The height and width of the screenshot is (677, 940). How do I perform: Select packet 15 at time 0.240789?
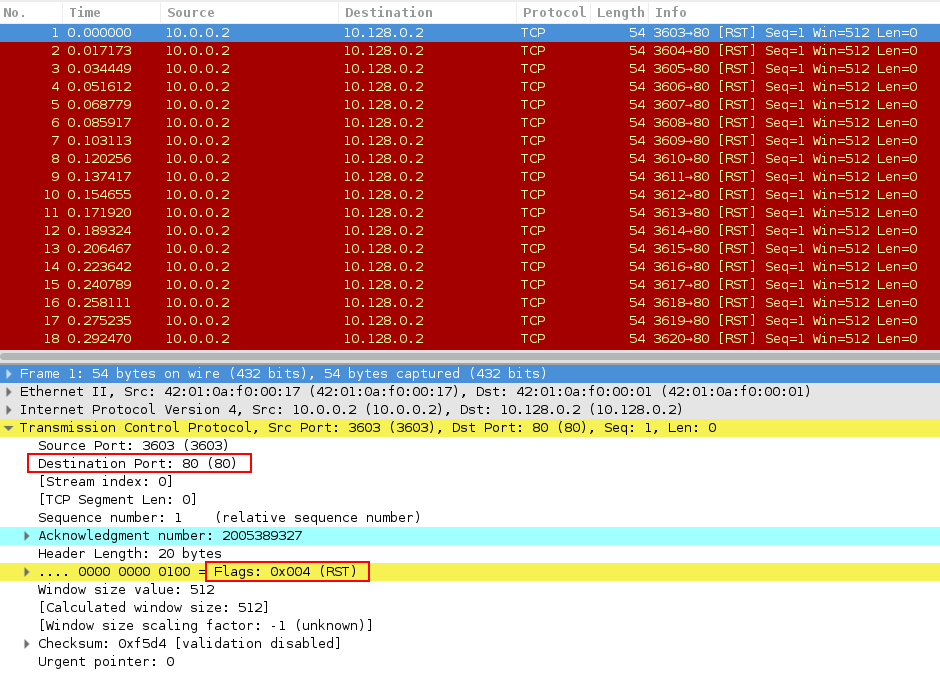click(470, 284)
